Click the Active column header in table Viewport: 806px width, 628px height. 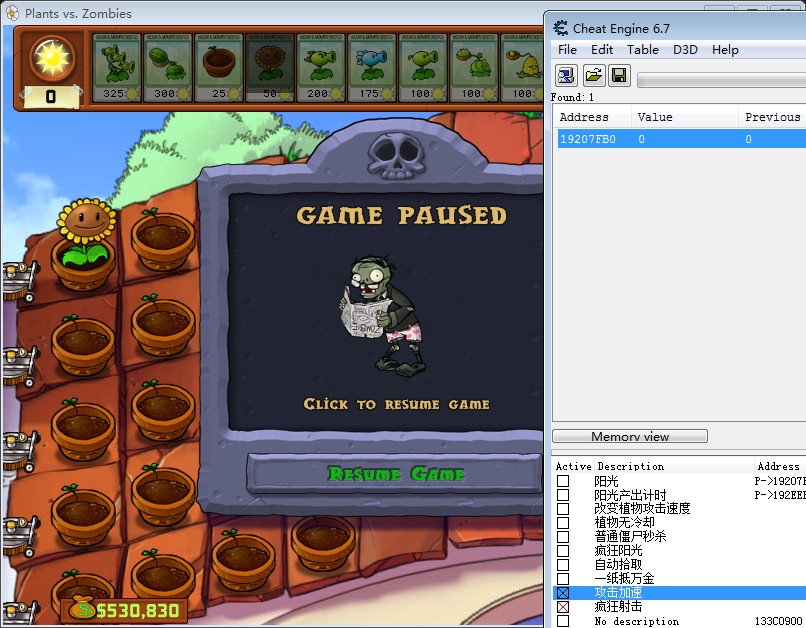coord(573,467)
